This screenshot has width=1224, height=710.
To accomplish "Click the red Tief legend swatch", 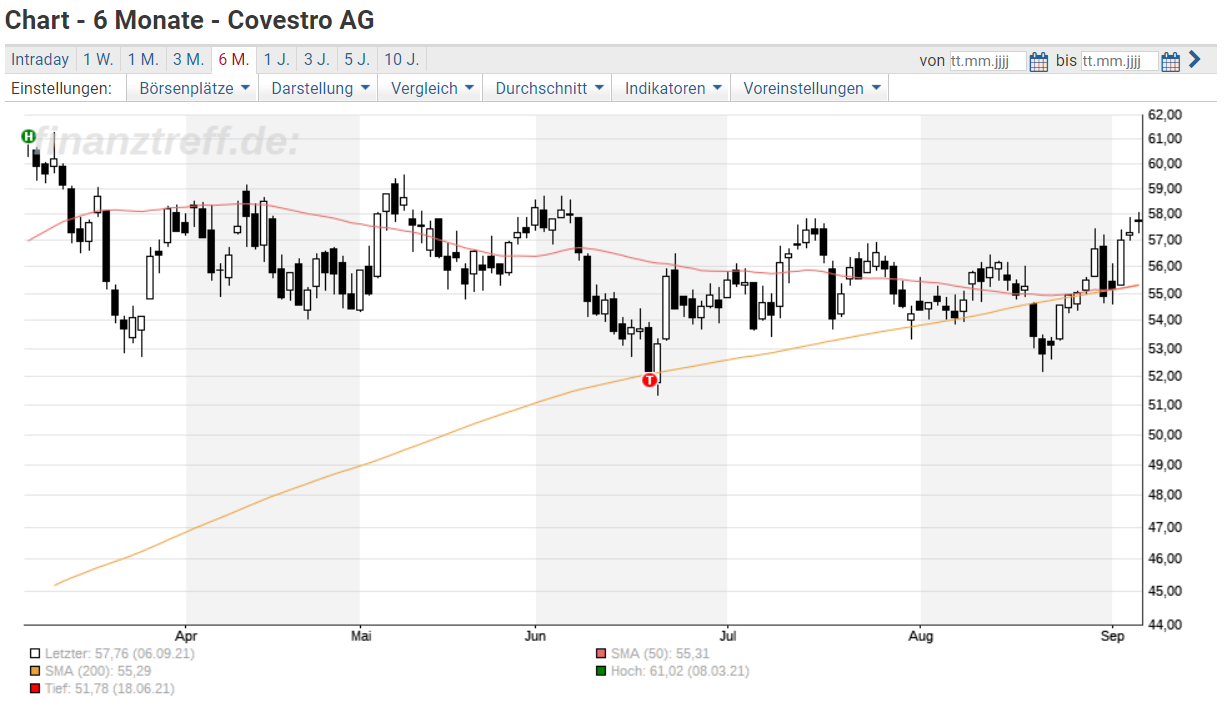I will 36,689.
